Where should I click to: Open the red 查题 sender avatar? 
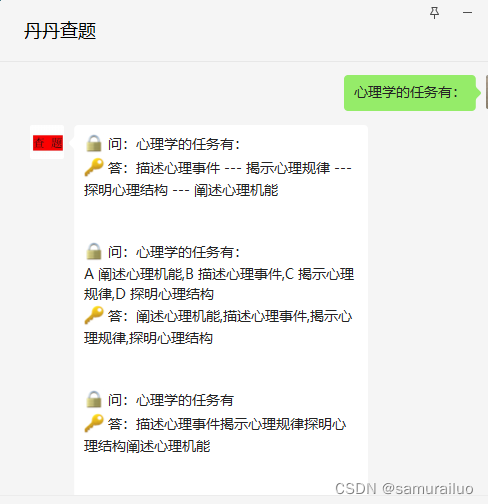pyautogui.click(x=47, y=142)
